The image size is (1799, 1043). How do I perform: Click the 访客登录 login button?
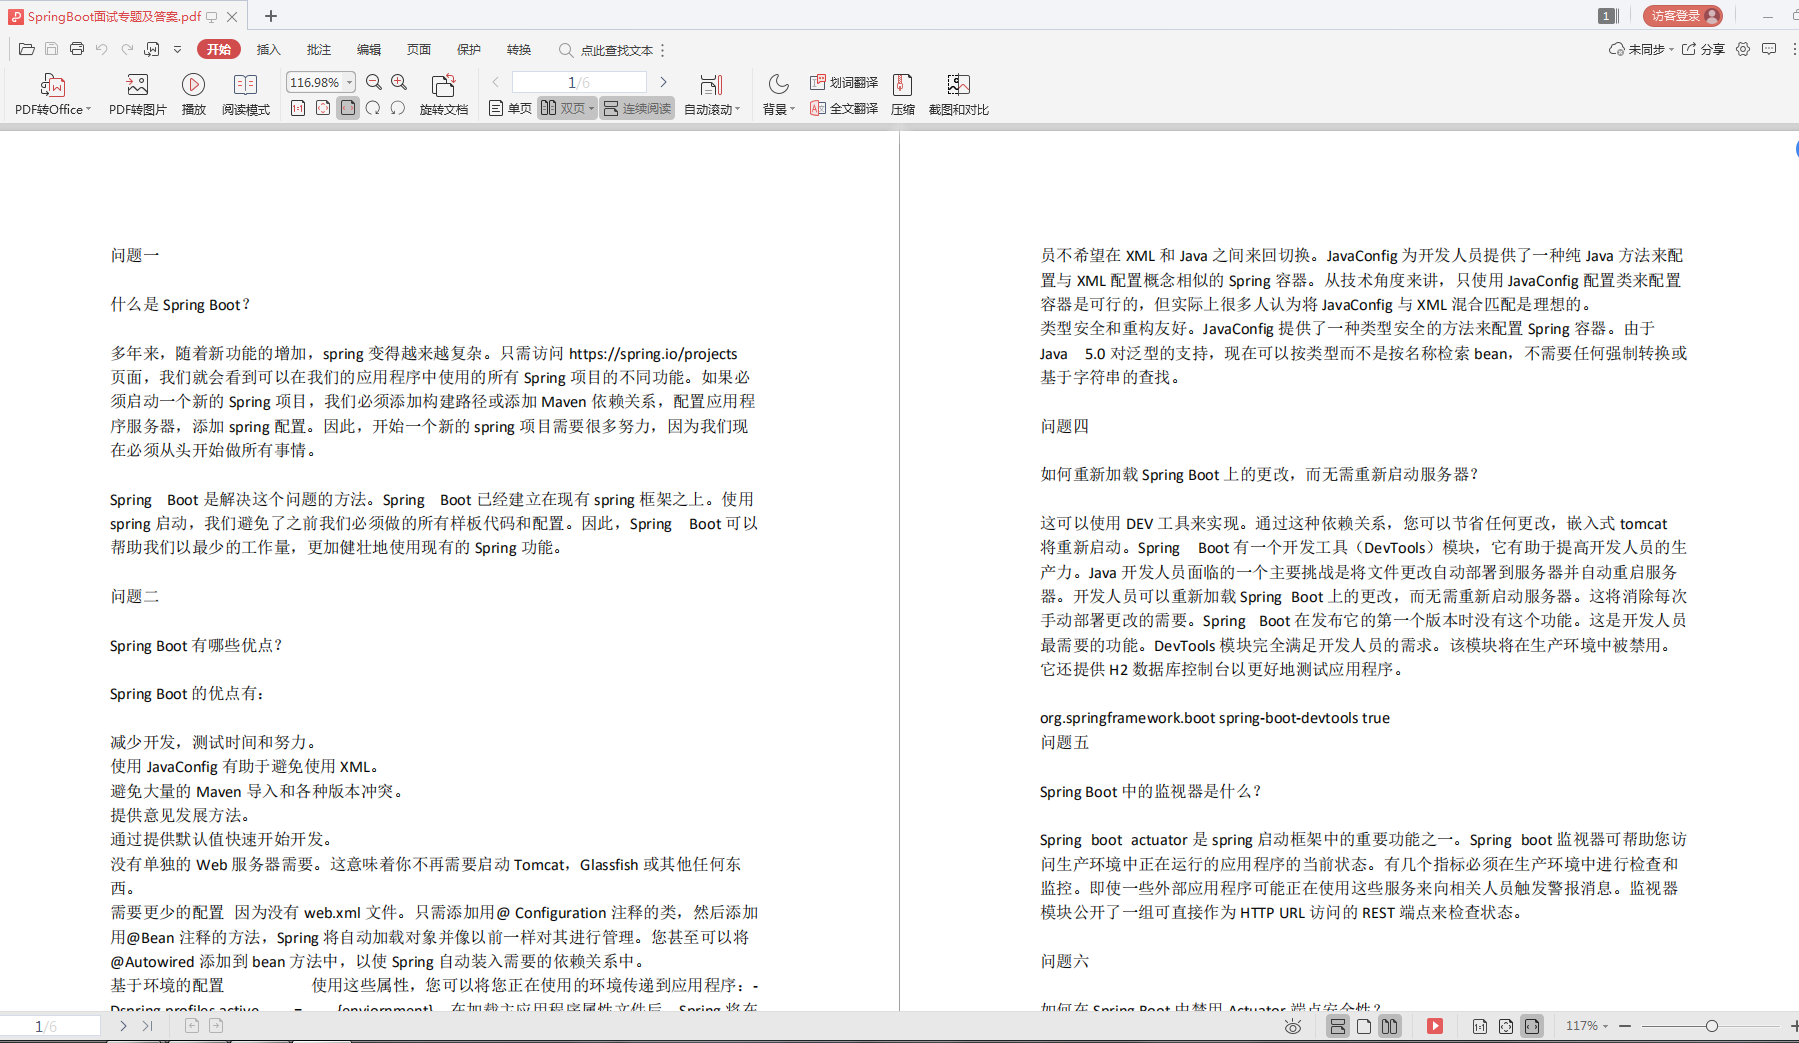click(1683, 15)
